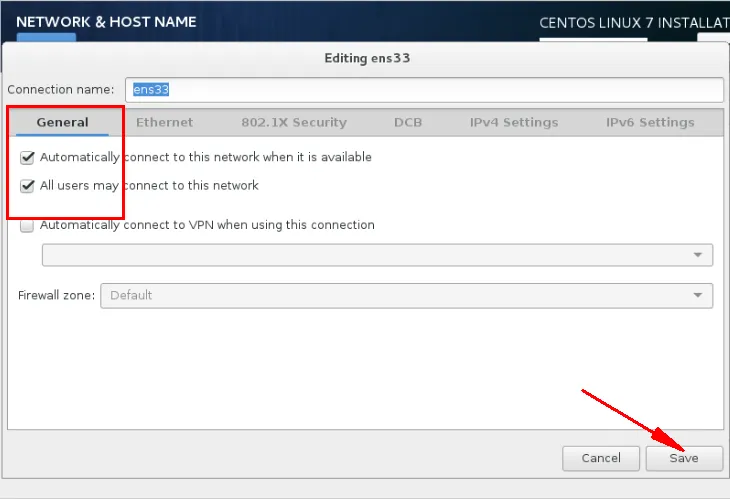The height and width of the screenshot is (499, 730).
Task: Switch to the IPv6 Settings tab
Action: pos(650,122)
